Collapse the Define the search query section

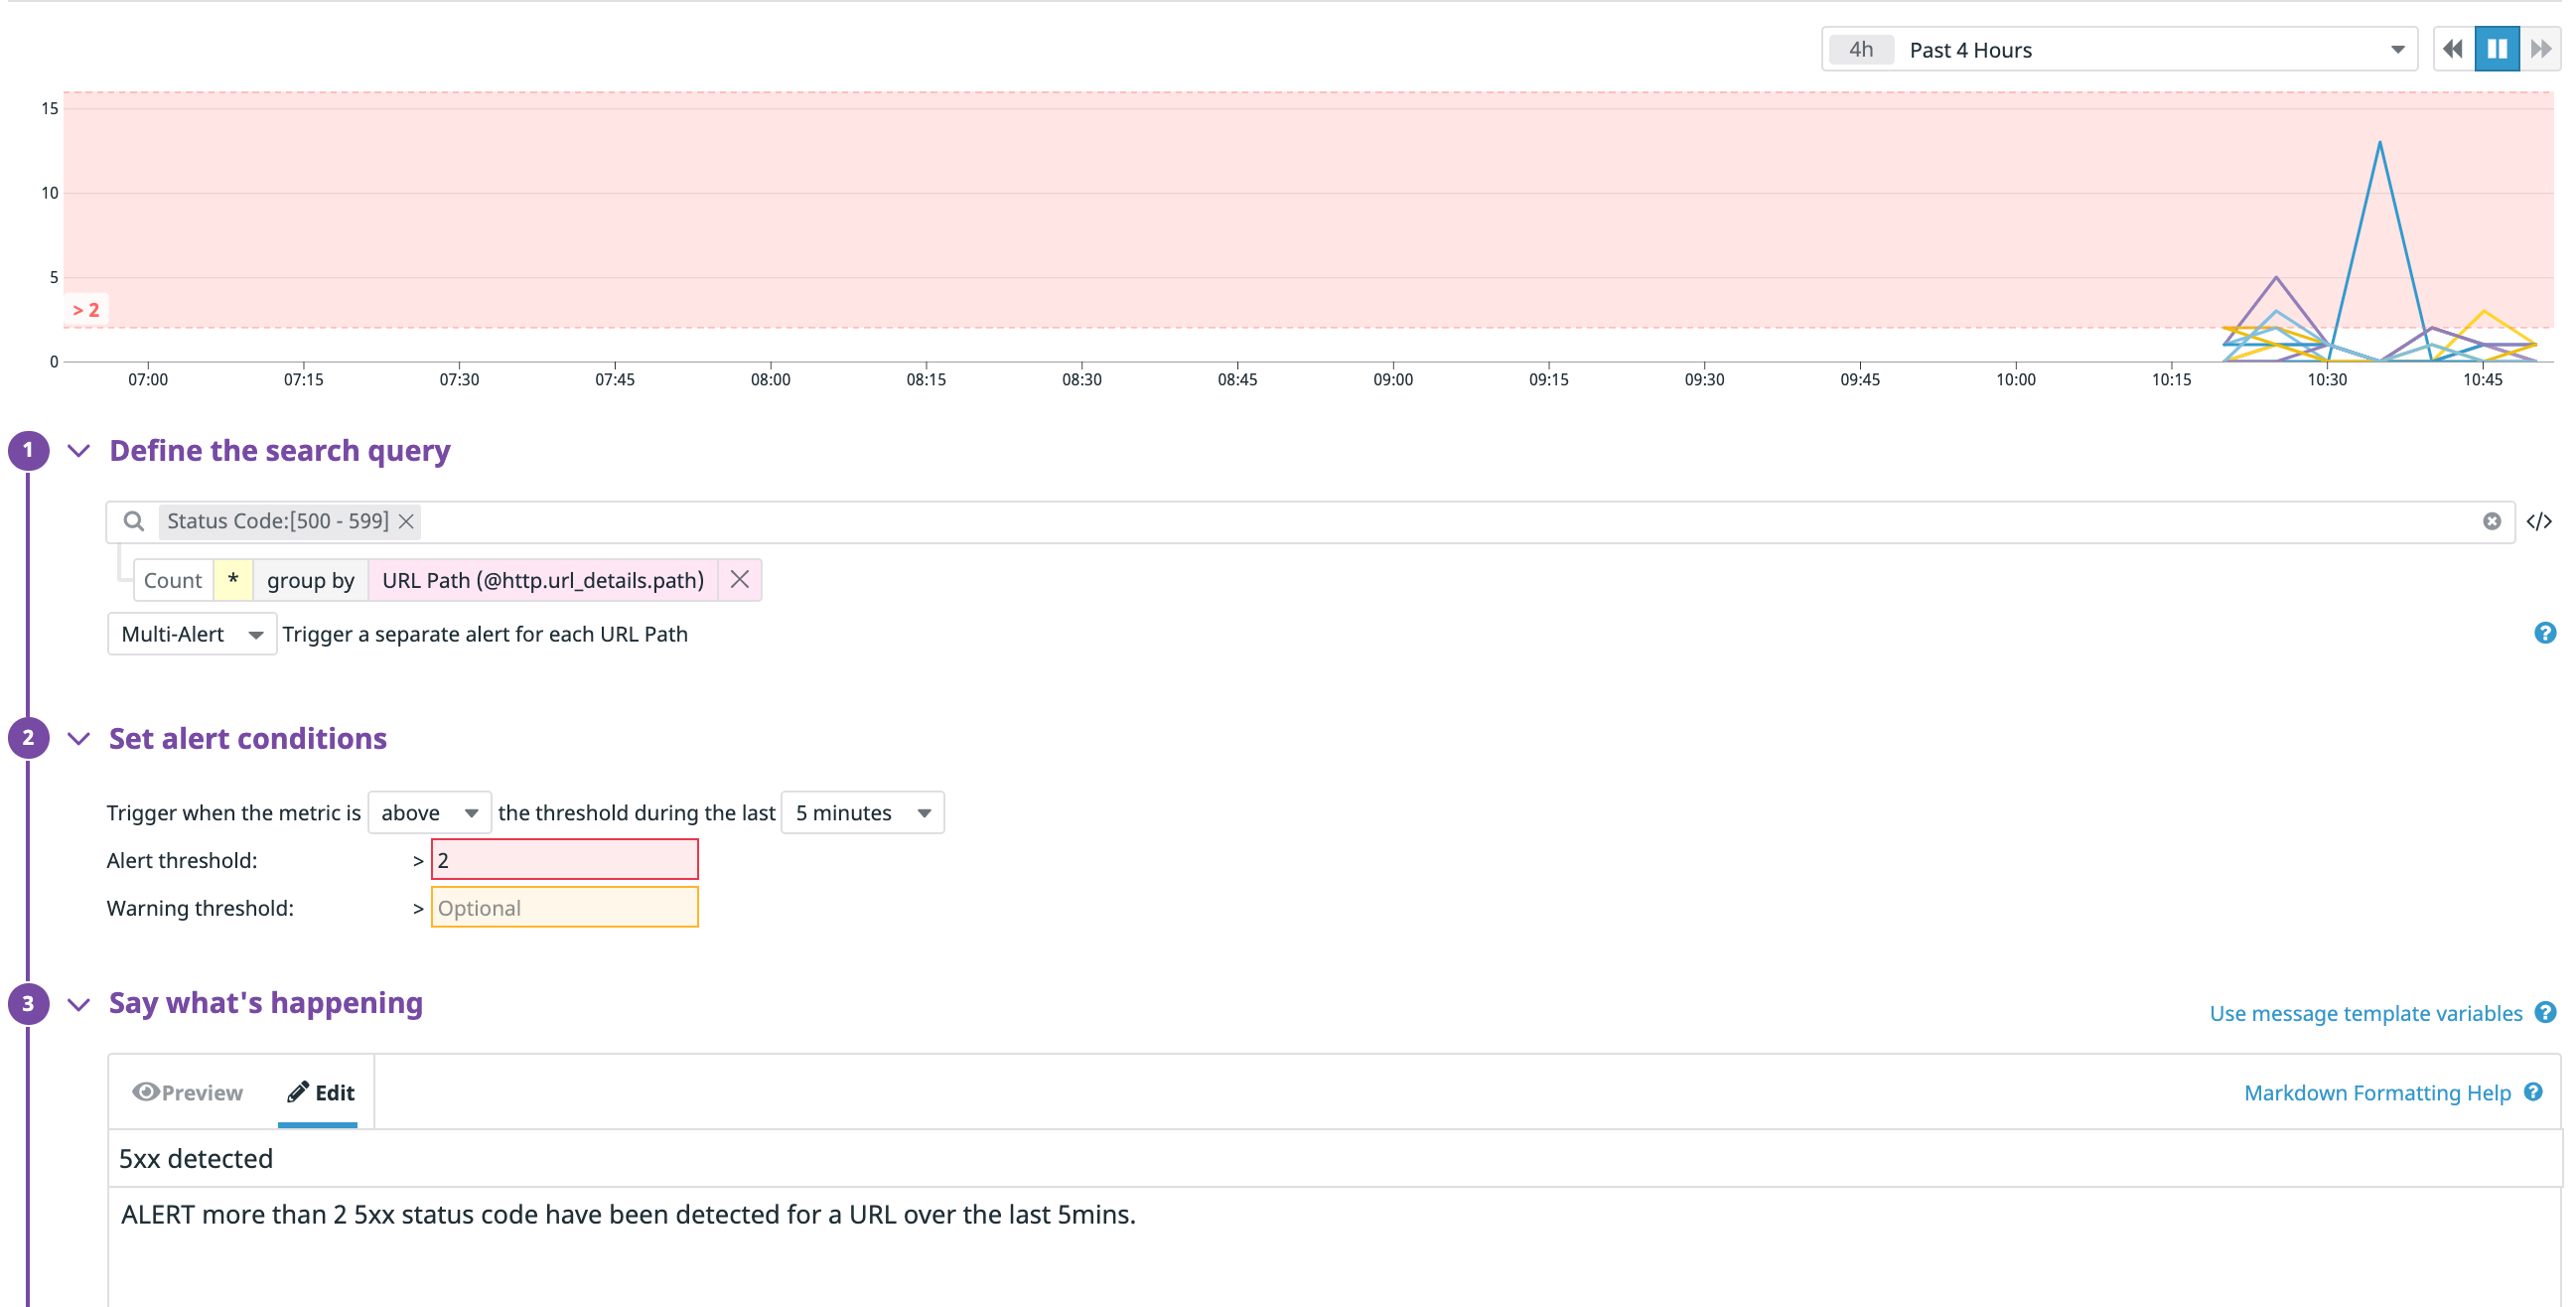[79, 451]
